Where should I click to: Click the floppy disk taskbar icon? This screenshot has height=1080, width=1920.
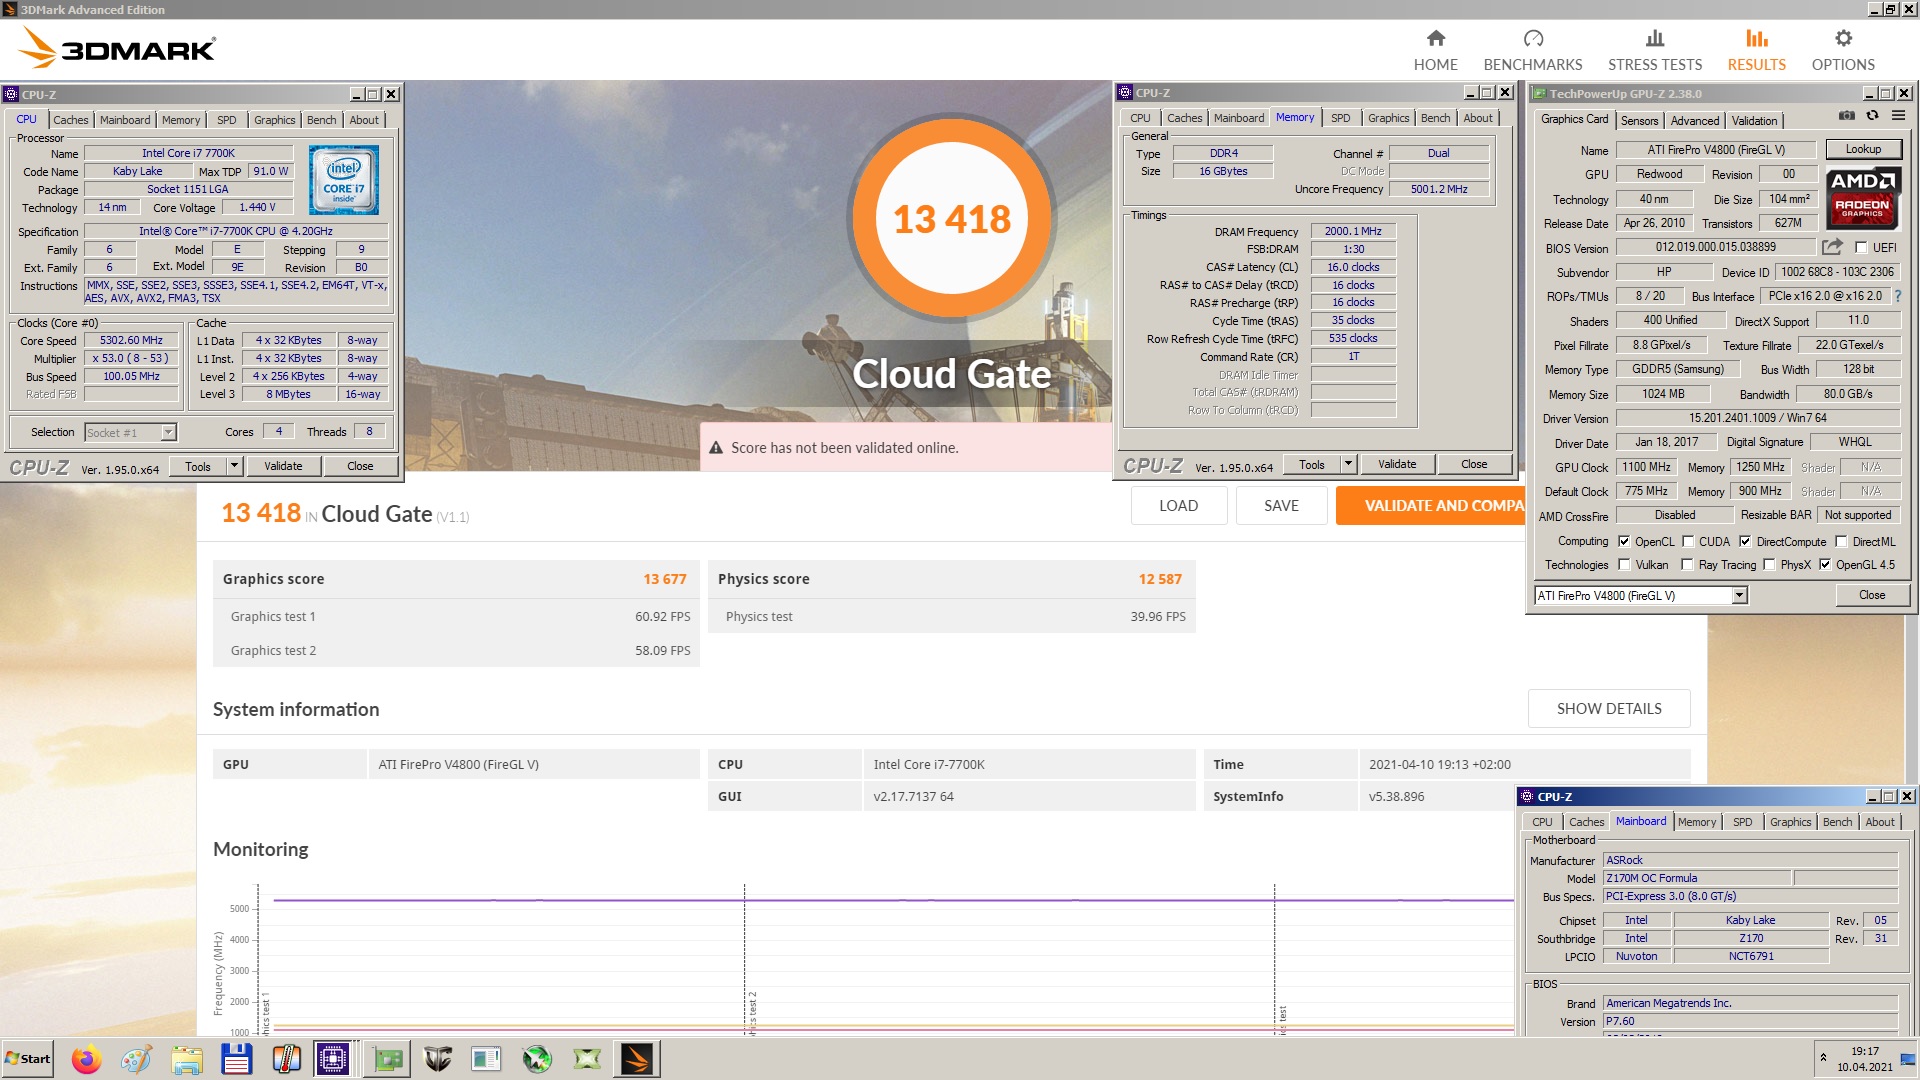[x=237, y=1059]
